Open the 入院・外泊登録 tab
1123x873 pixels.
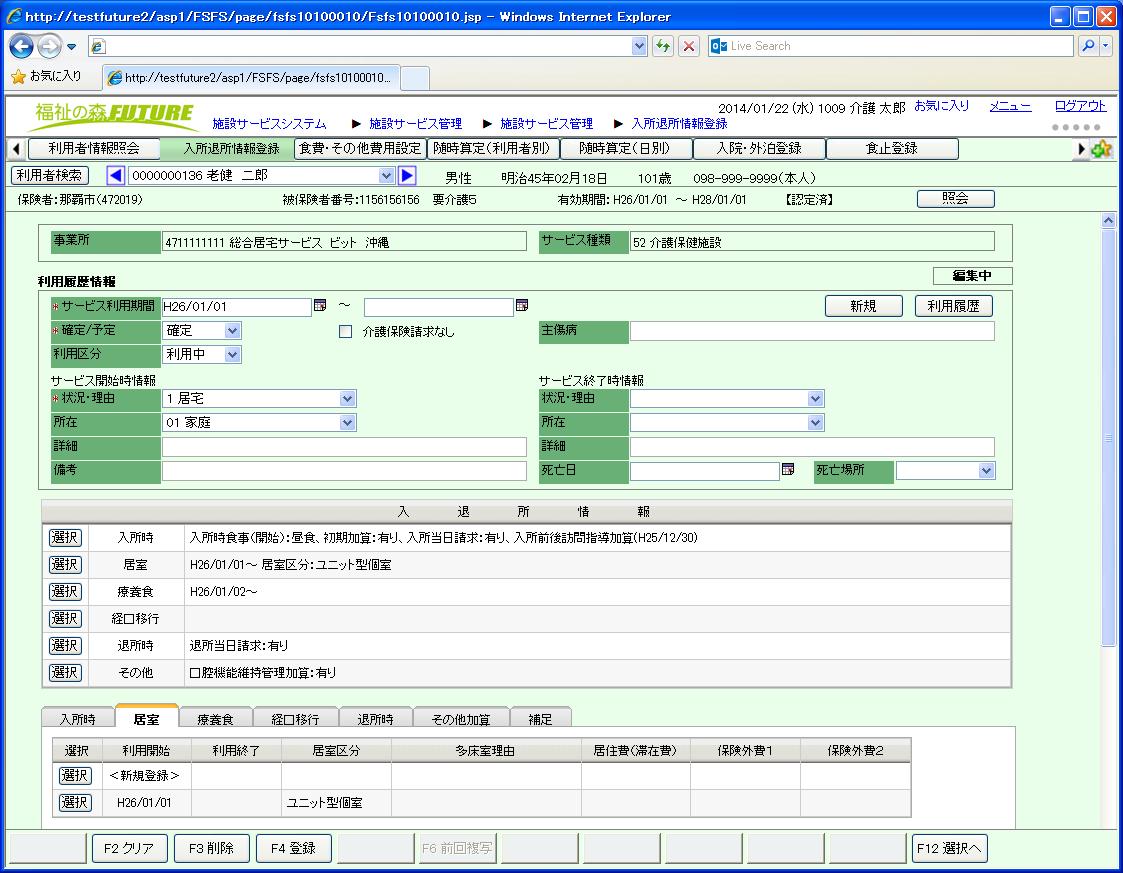pos(759,149)
